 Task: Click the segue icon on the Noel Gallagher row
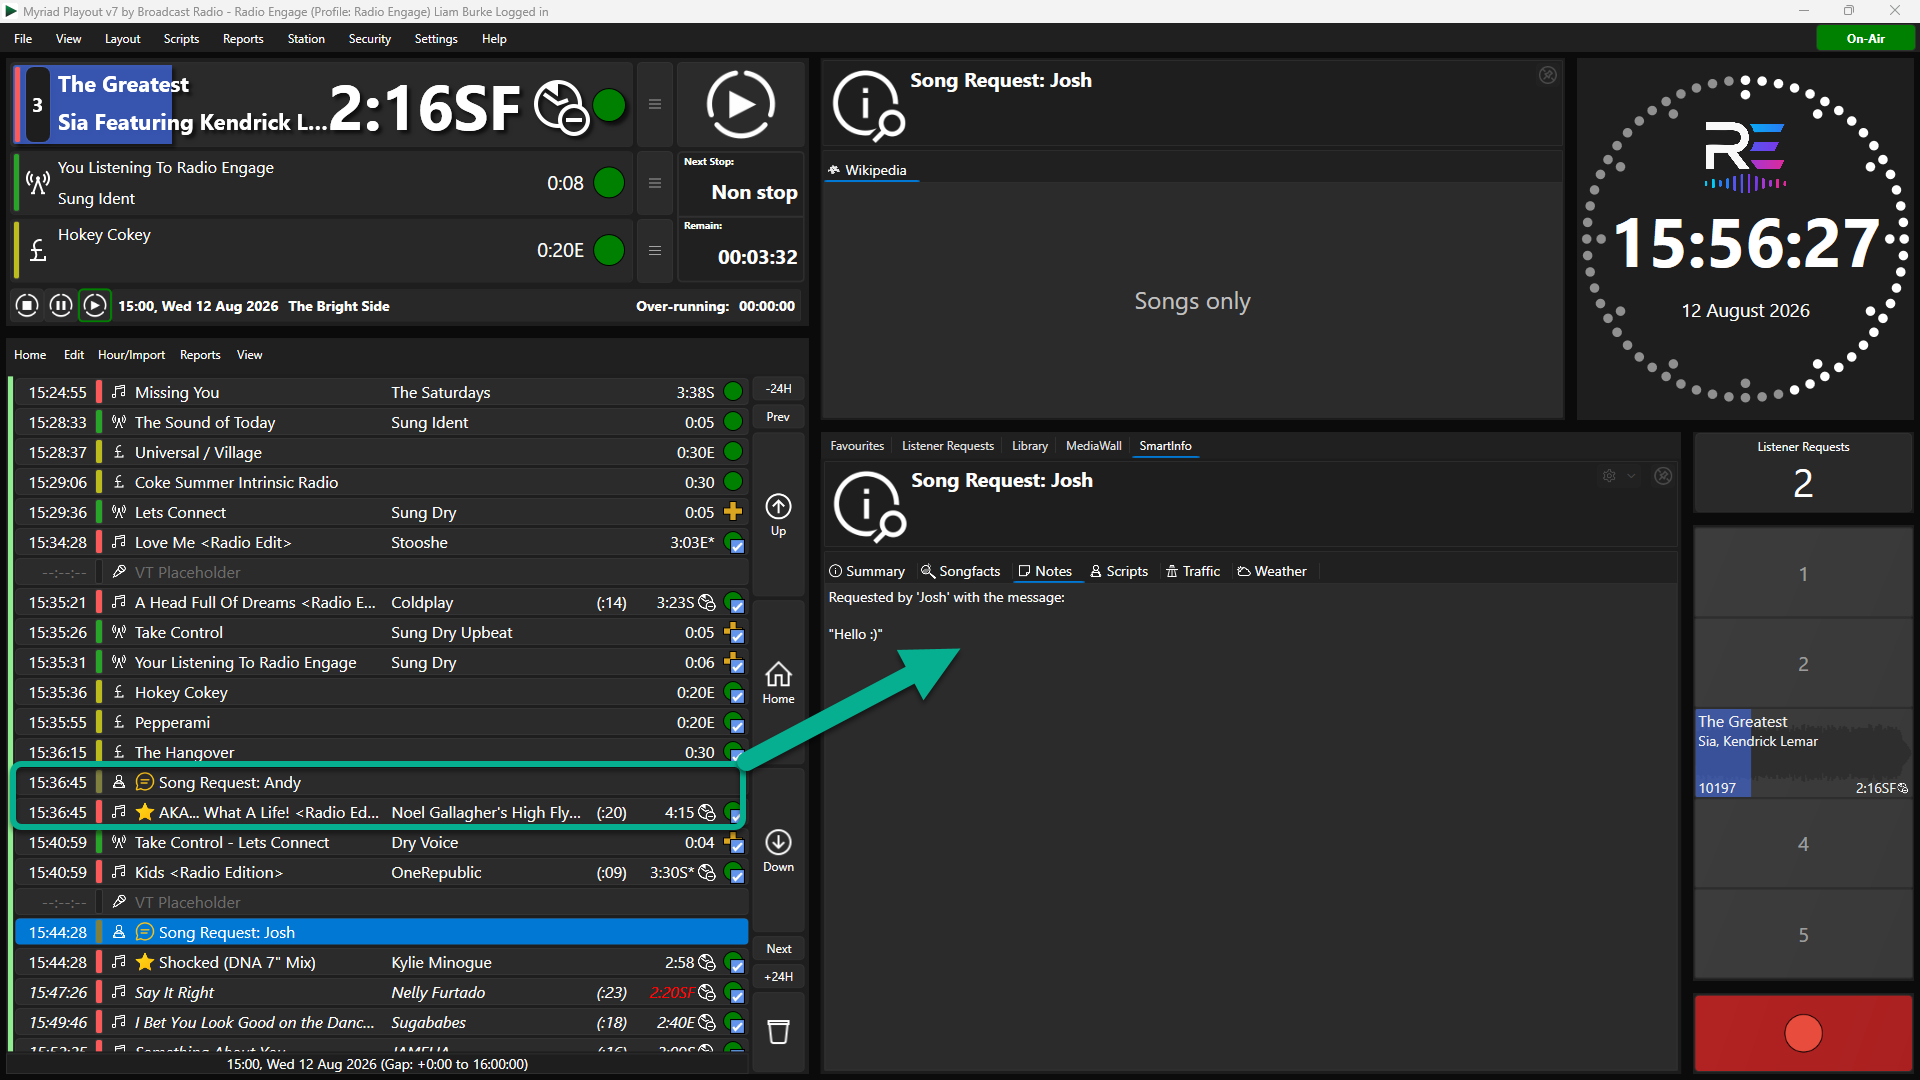[x=707, y=812]
